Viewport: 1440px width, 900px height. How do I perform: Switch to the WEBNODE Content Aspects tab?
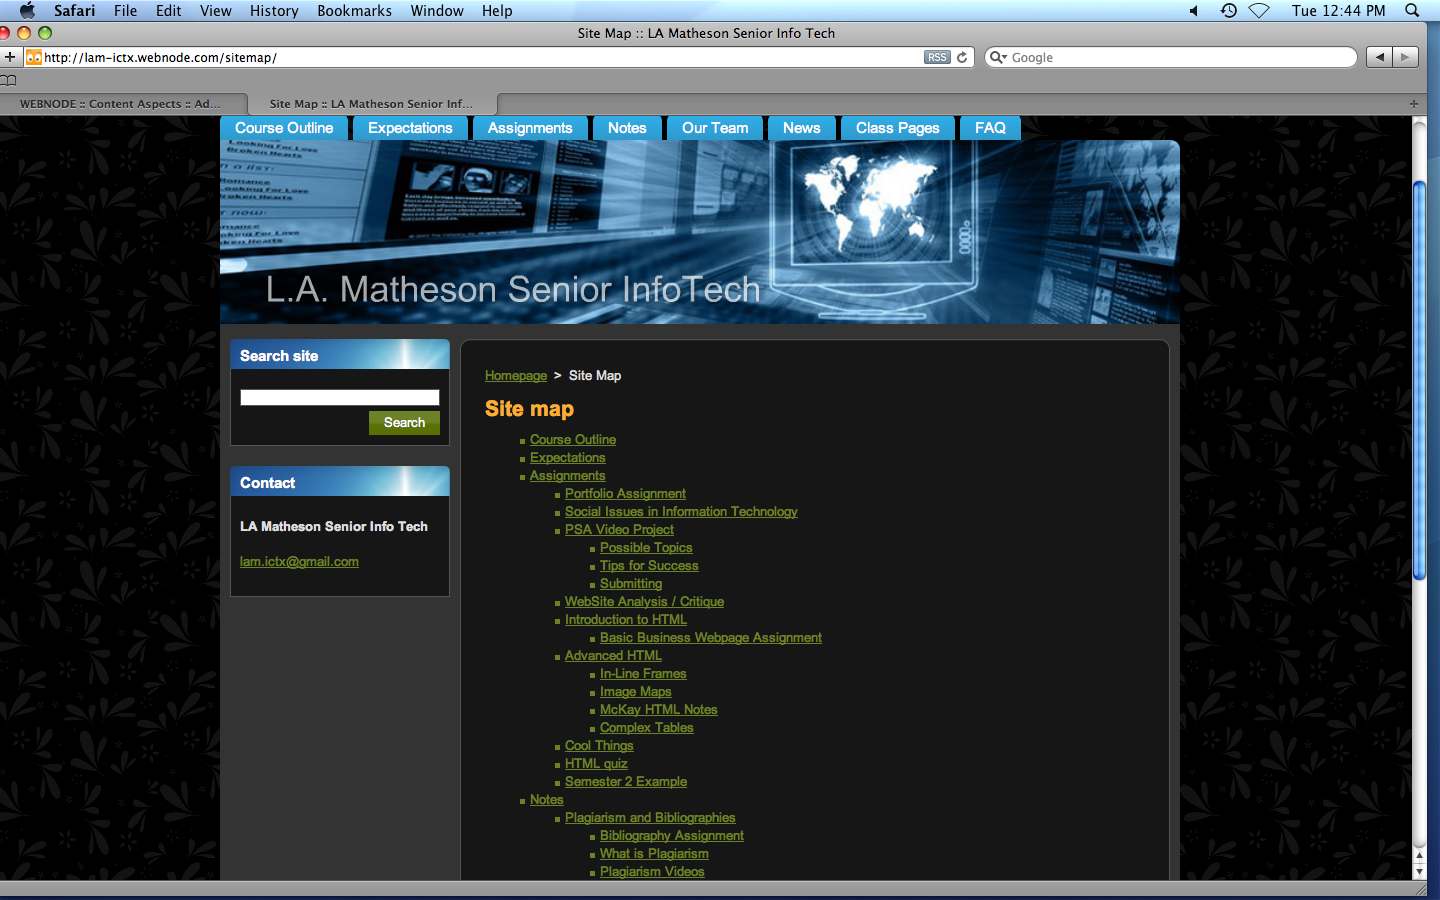pos(120,104)
